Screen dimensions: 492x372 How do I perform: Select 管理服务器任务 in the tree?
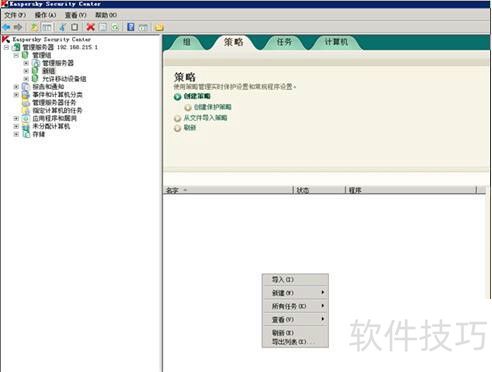pos(54,103)
